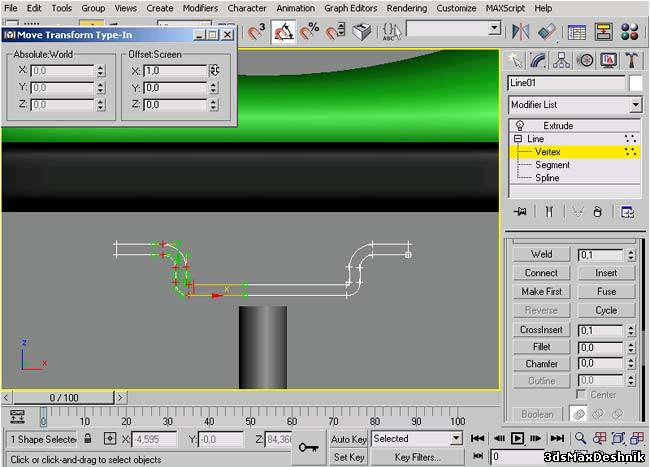Image resolution: width=650 pixels, height=467 pixels.
Task: Click Configure Modifier Sets icon
Action: 627,212
